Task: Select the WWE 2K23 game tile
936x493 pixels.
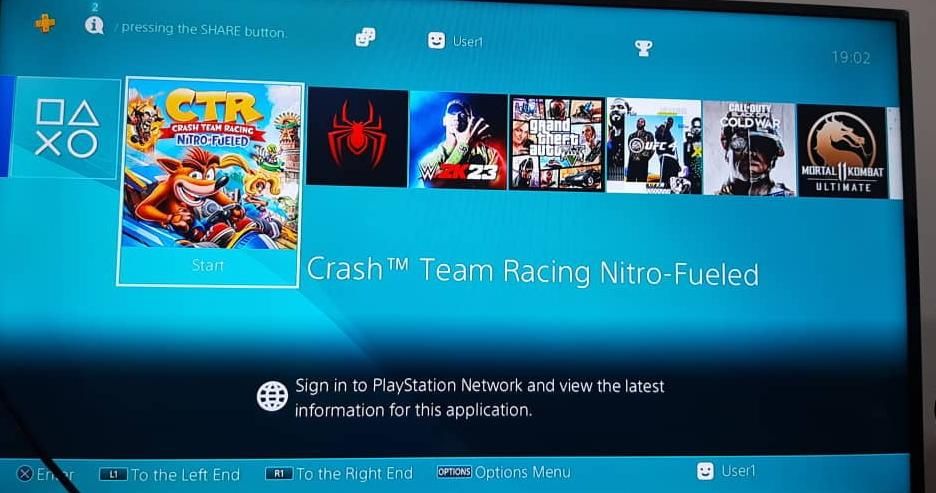Action: [x=458, y=141]
